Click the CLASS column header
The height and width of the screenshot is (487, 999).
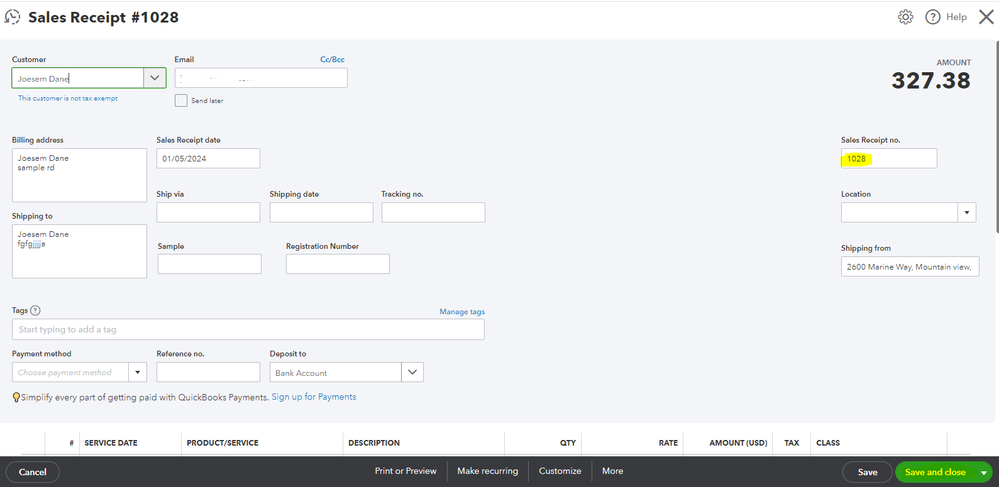(x=828, y=443)
